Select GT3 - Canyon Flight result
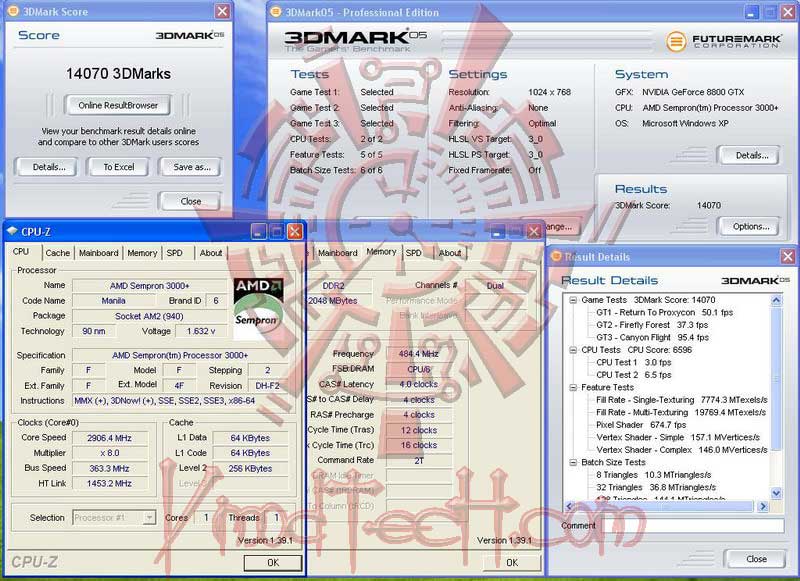Image resolution: width=800 pixels, height=581 pixels. (x=652, y=337)
